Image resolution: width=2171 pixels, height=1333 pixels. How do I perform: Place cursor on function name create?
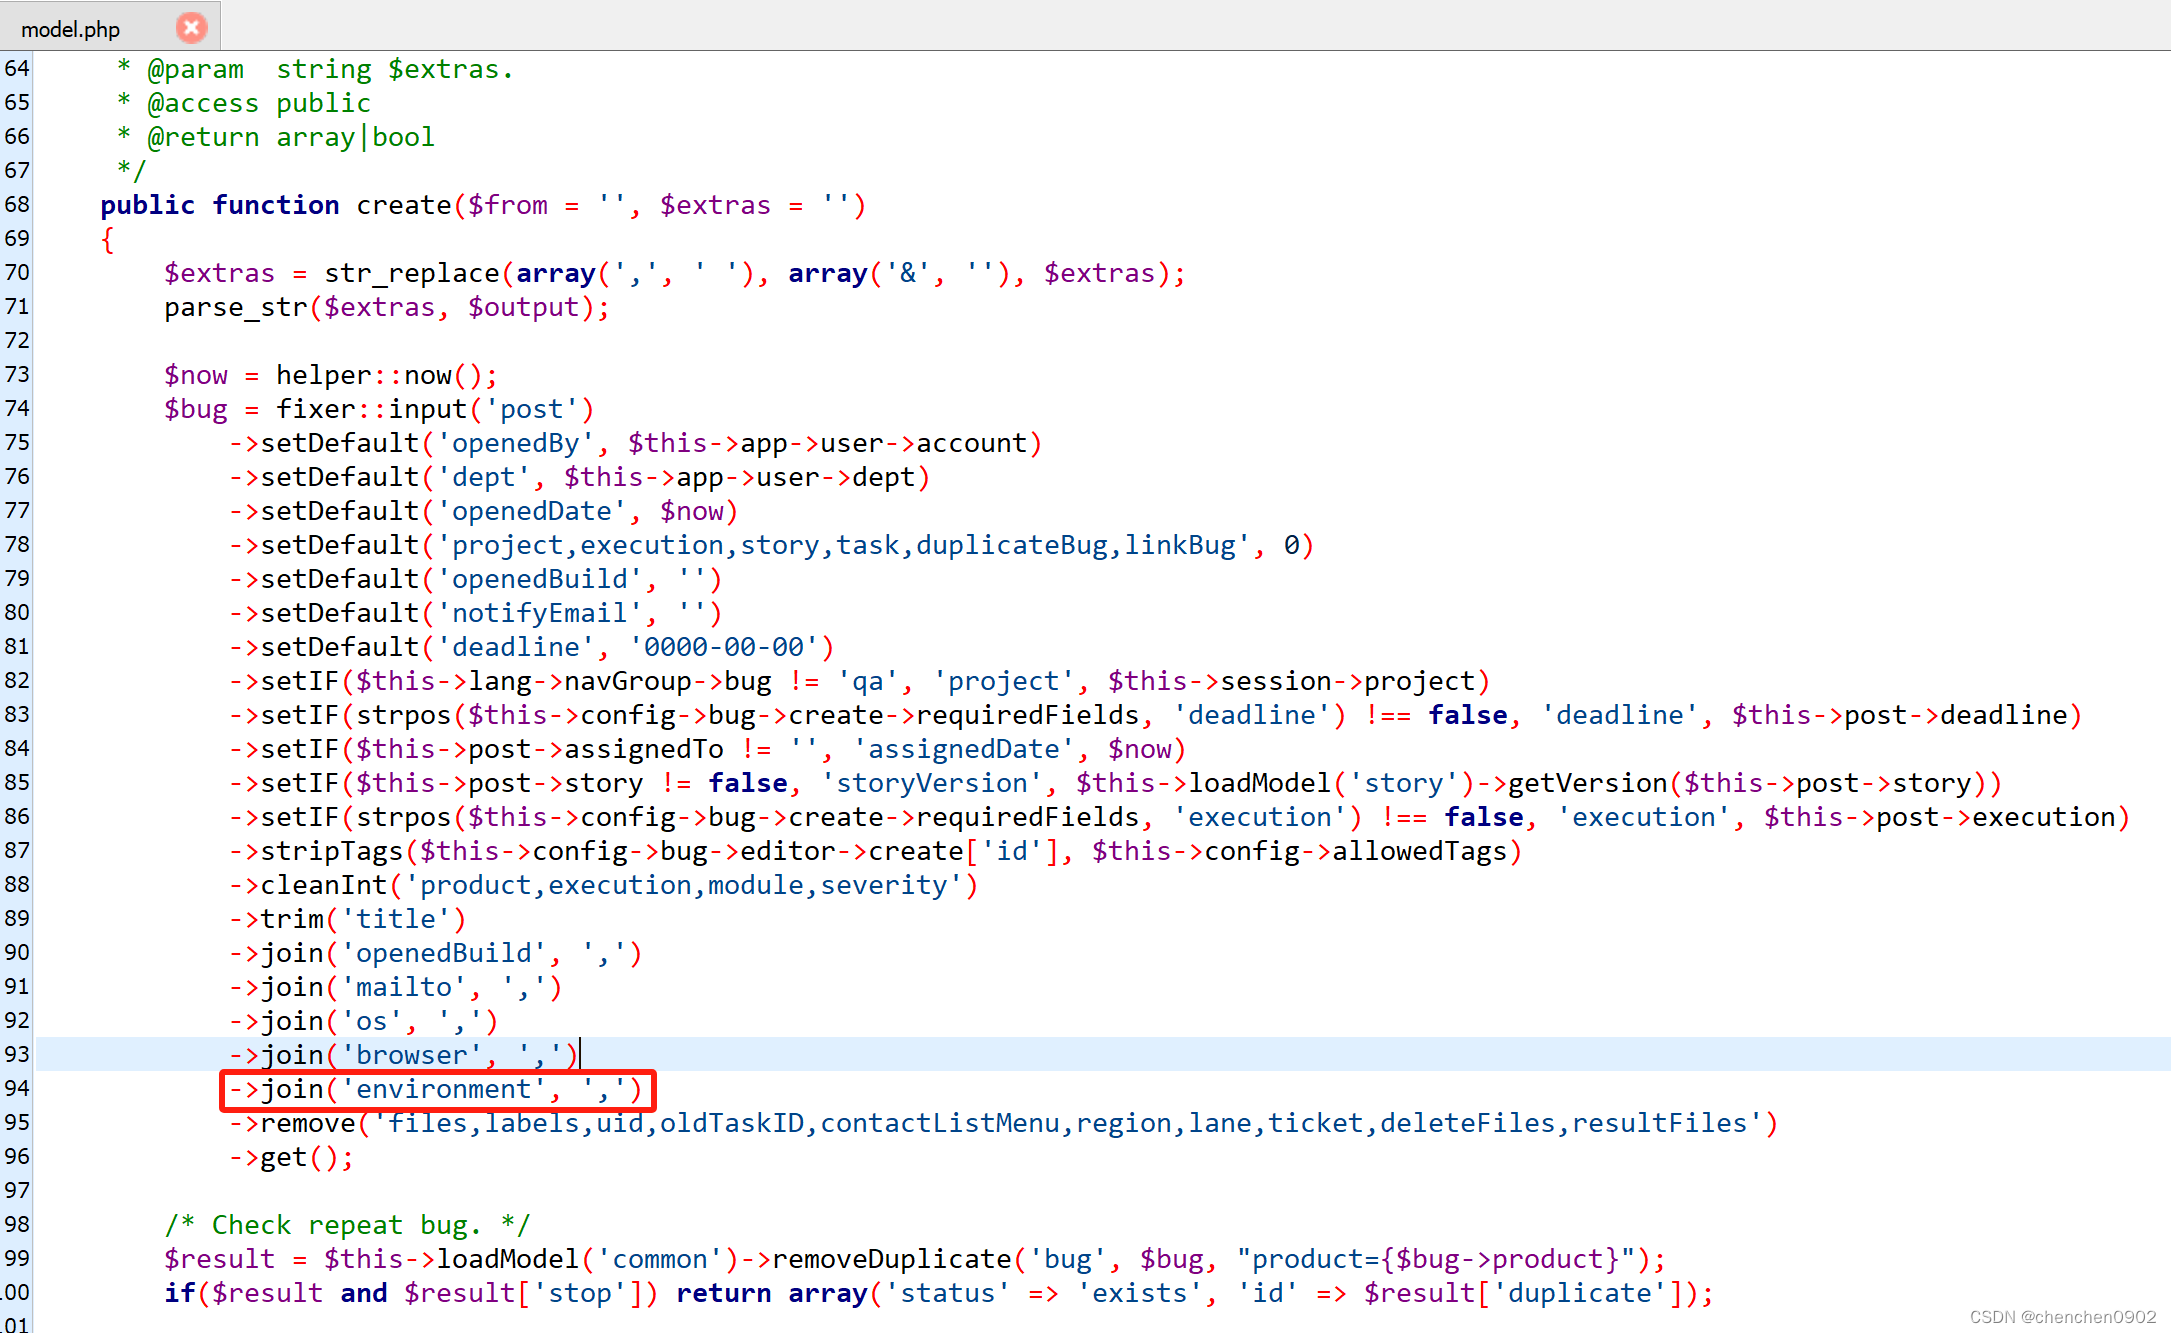tap(403, 205)
